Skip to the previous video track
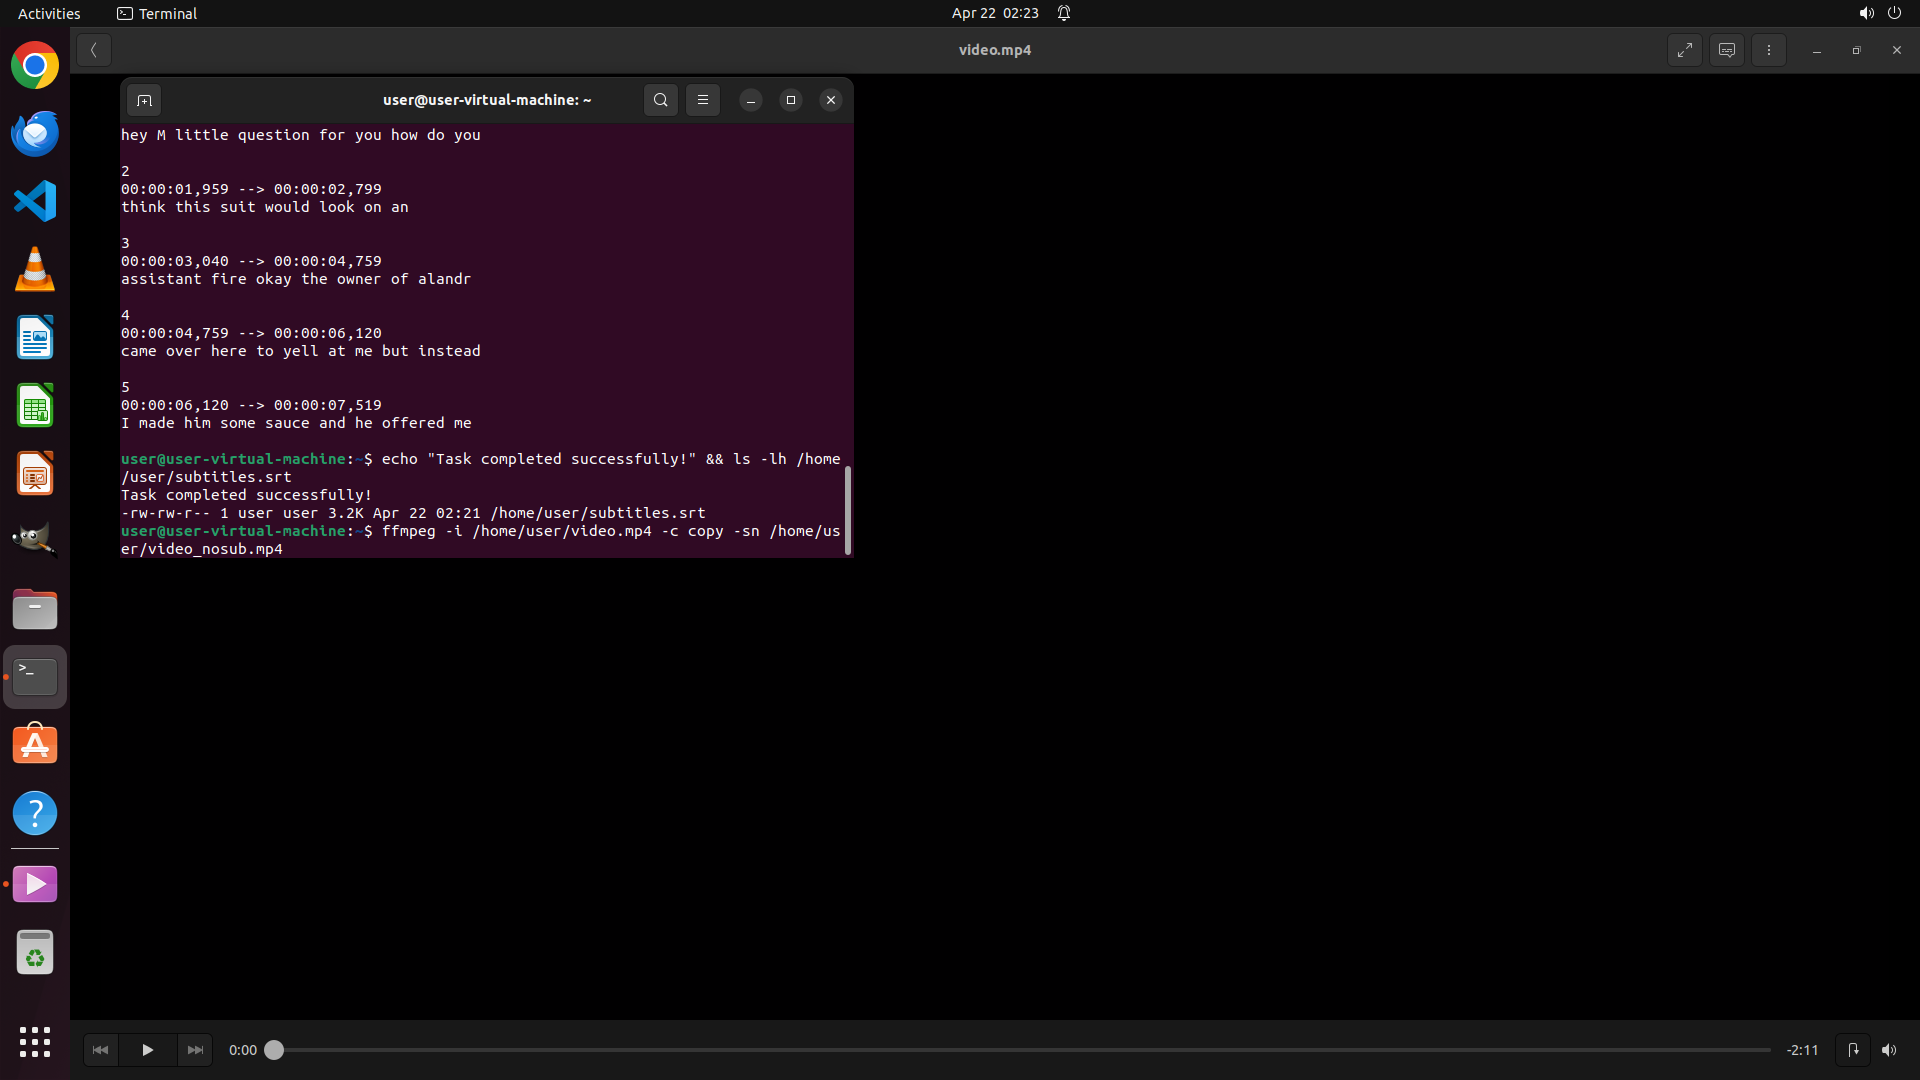The height and width of the screenshot is (1080, 1920). click(100, 1050)
